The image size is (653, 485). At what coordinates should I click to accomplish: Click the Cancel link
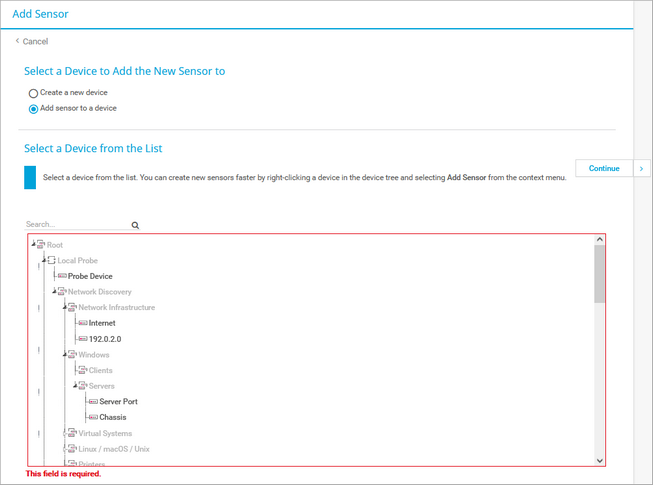pos(35,42)
